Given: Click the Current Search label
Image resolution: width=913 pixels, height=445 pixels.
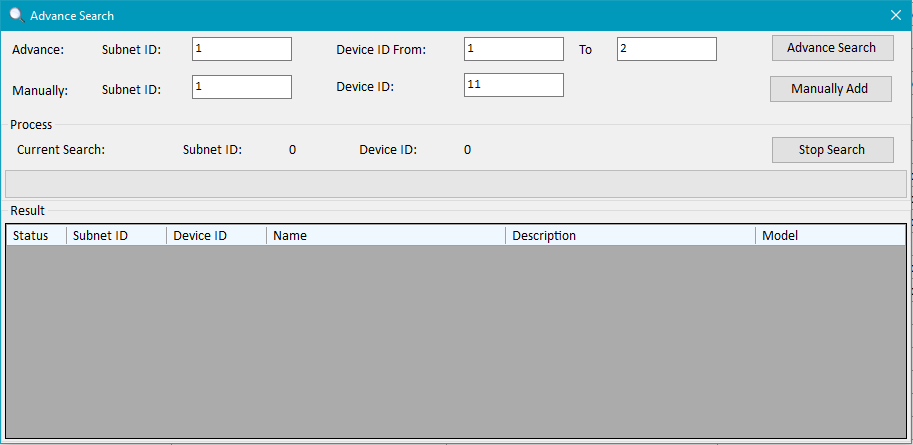Looking at the screenshot, I should click(61, 150).
